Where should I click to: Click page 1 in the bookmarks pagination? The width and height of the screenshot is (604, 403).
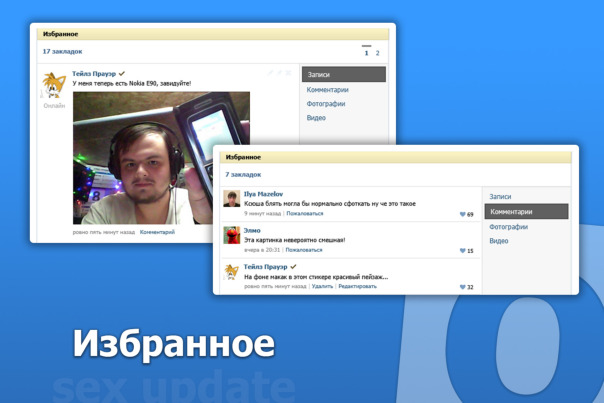366,53
